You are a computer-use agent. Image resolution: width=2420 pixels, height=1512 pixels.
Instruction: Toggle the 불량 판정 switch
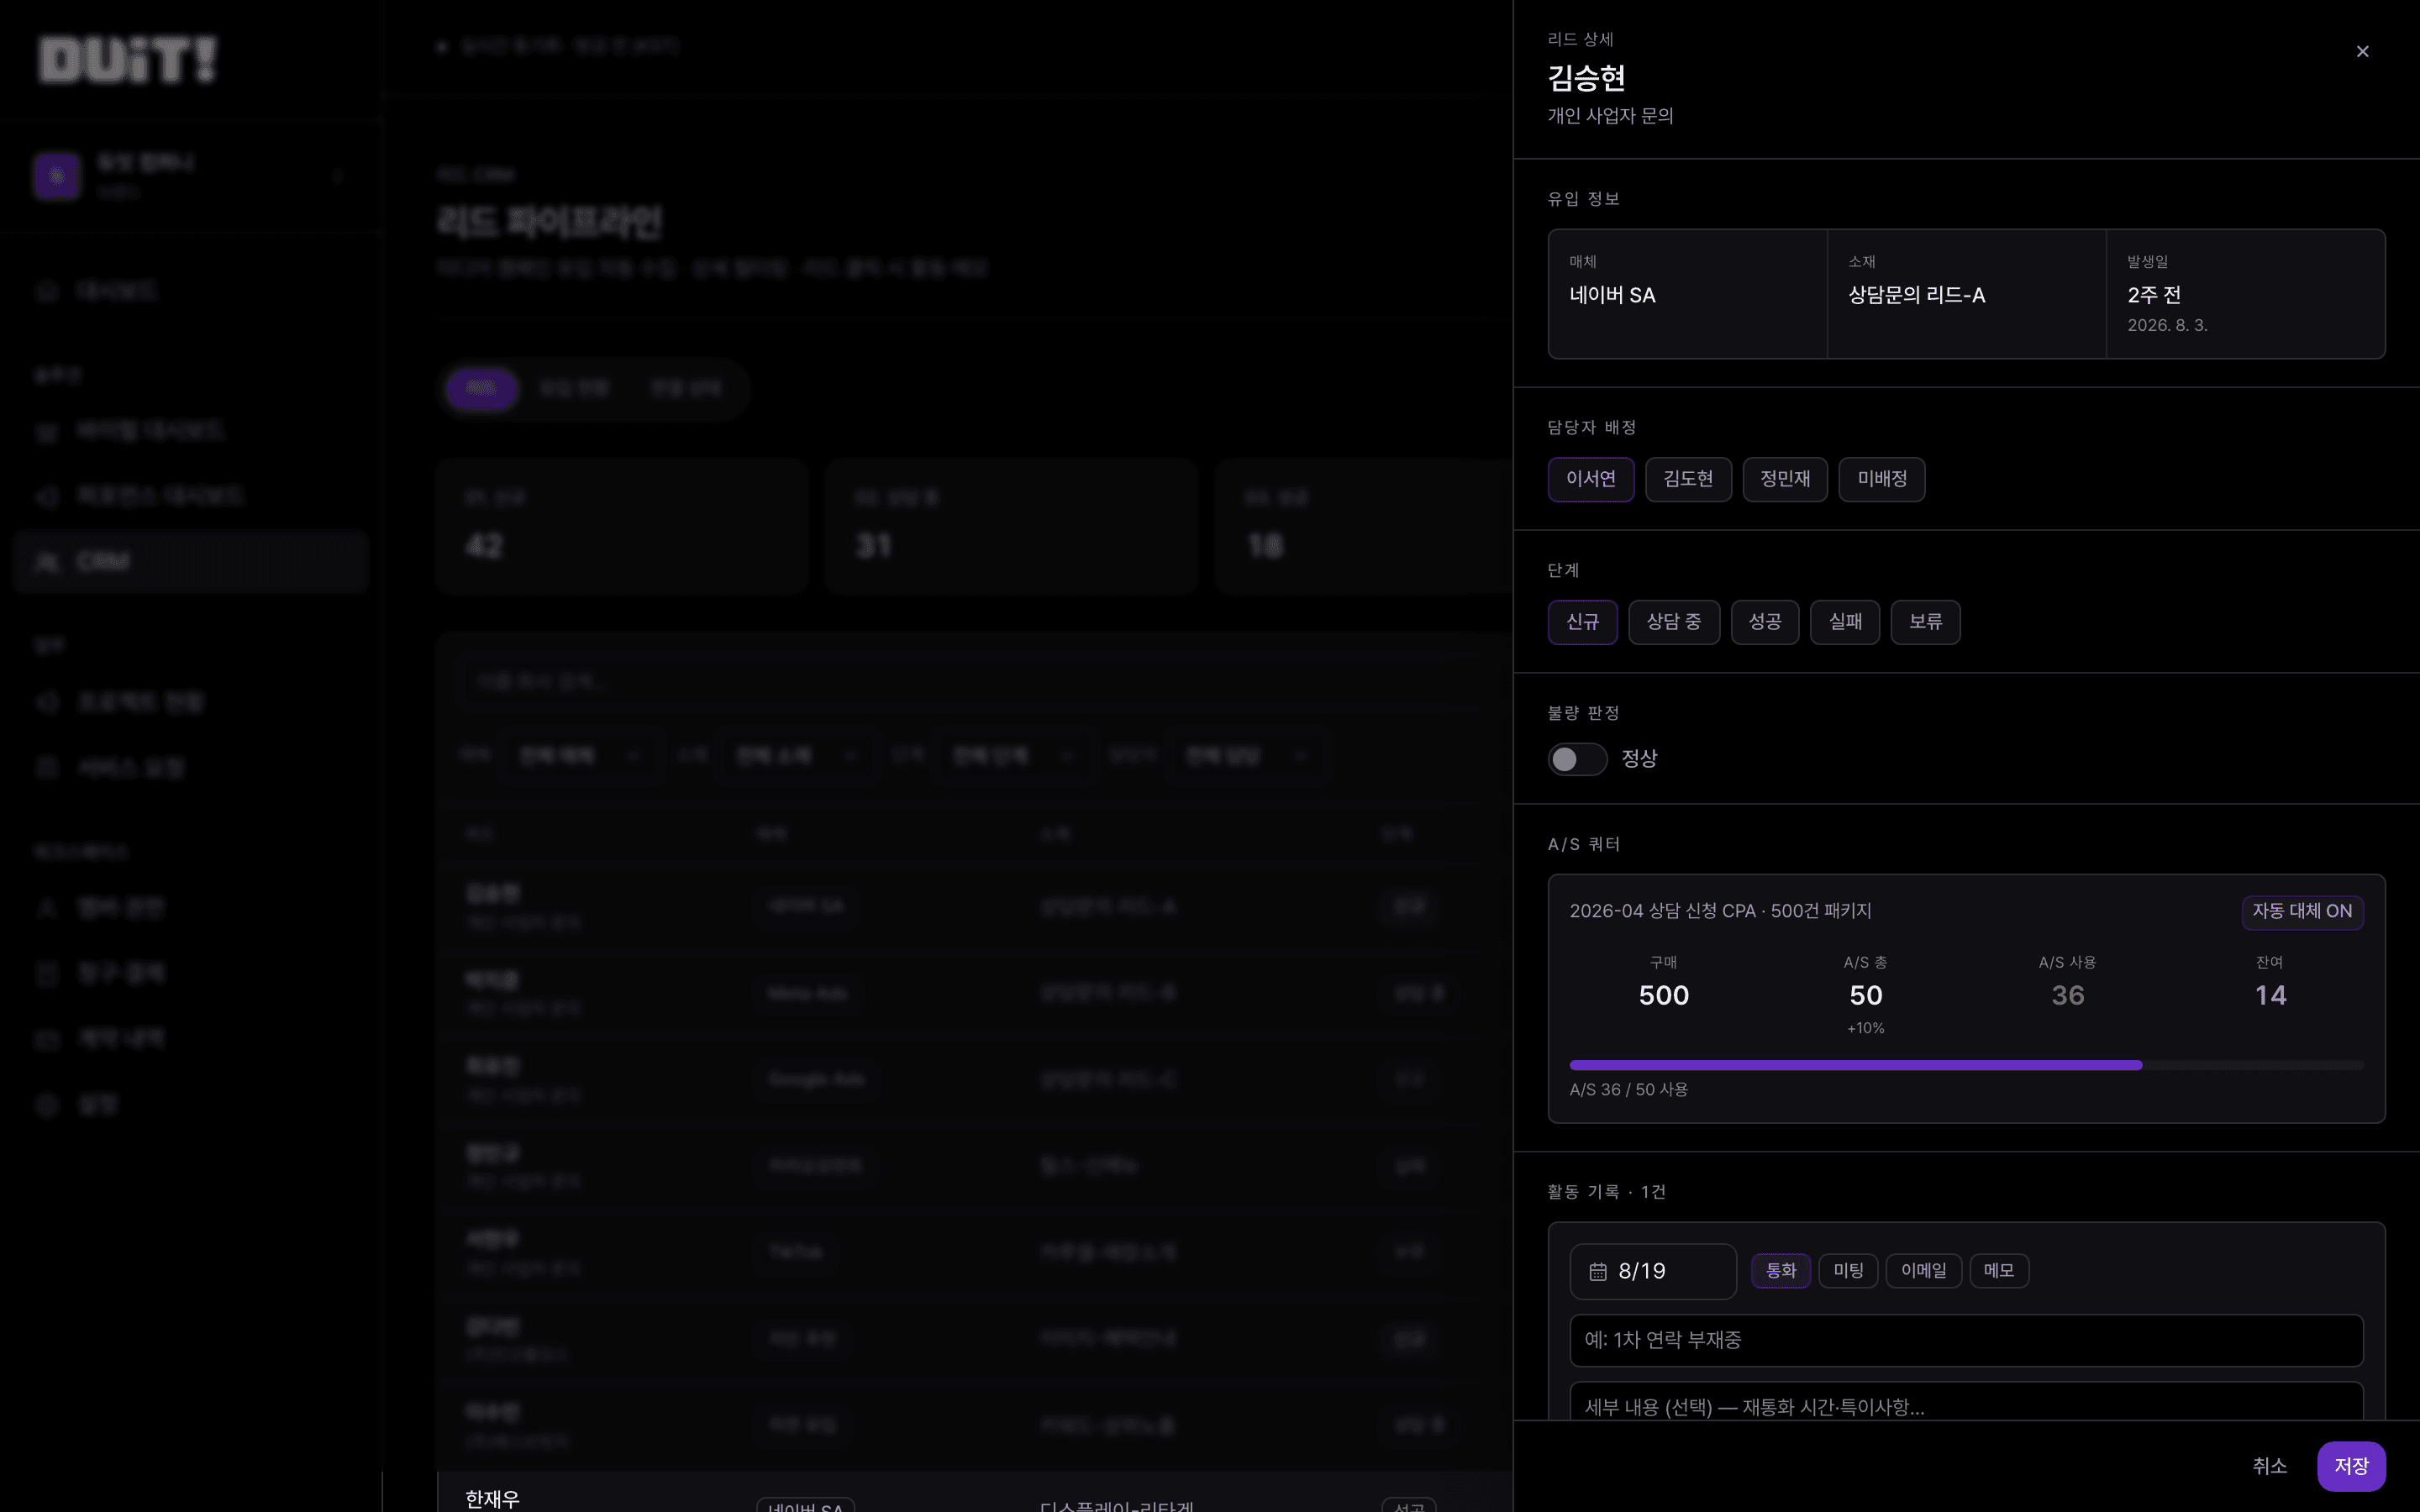pyautogui.click(x=1577, y=759)
